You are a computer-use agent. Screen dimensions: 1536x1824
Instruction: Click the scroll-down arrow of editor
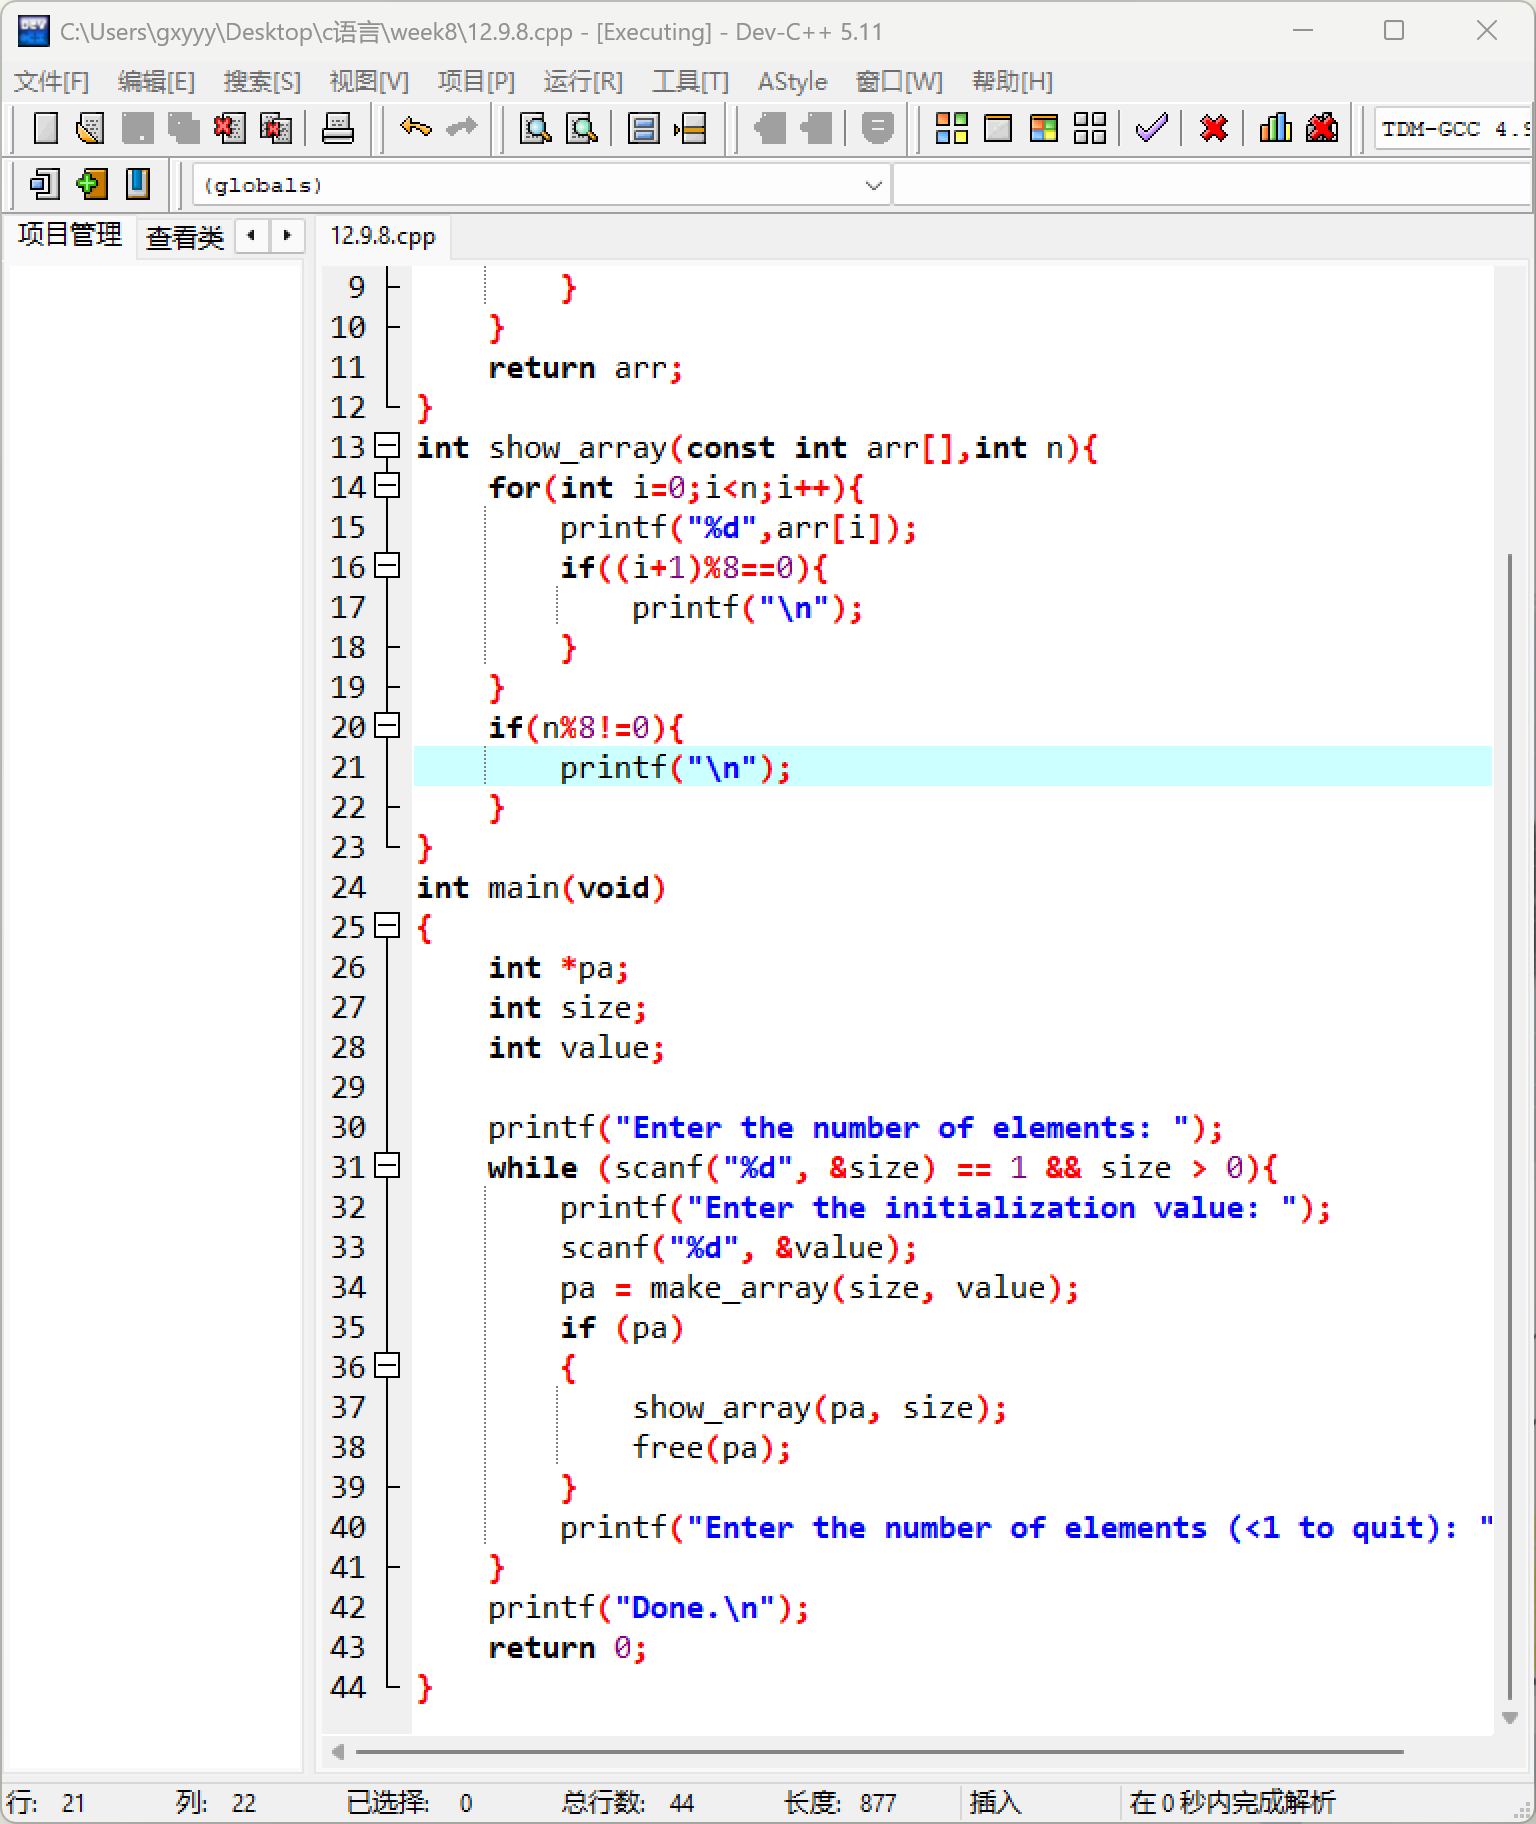point(1510,1718)
